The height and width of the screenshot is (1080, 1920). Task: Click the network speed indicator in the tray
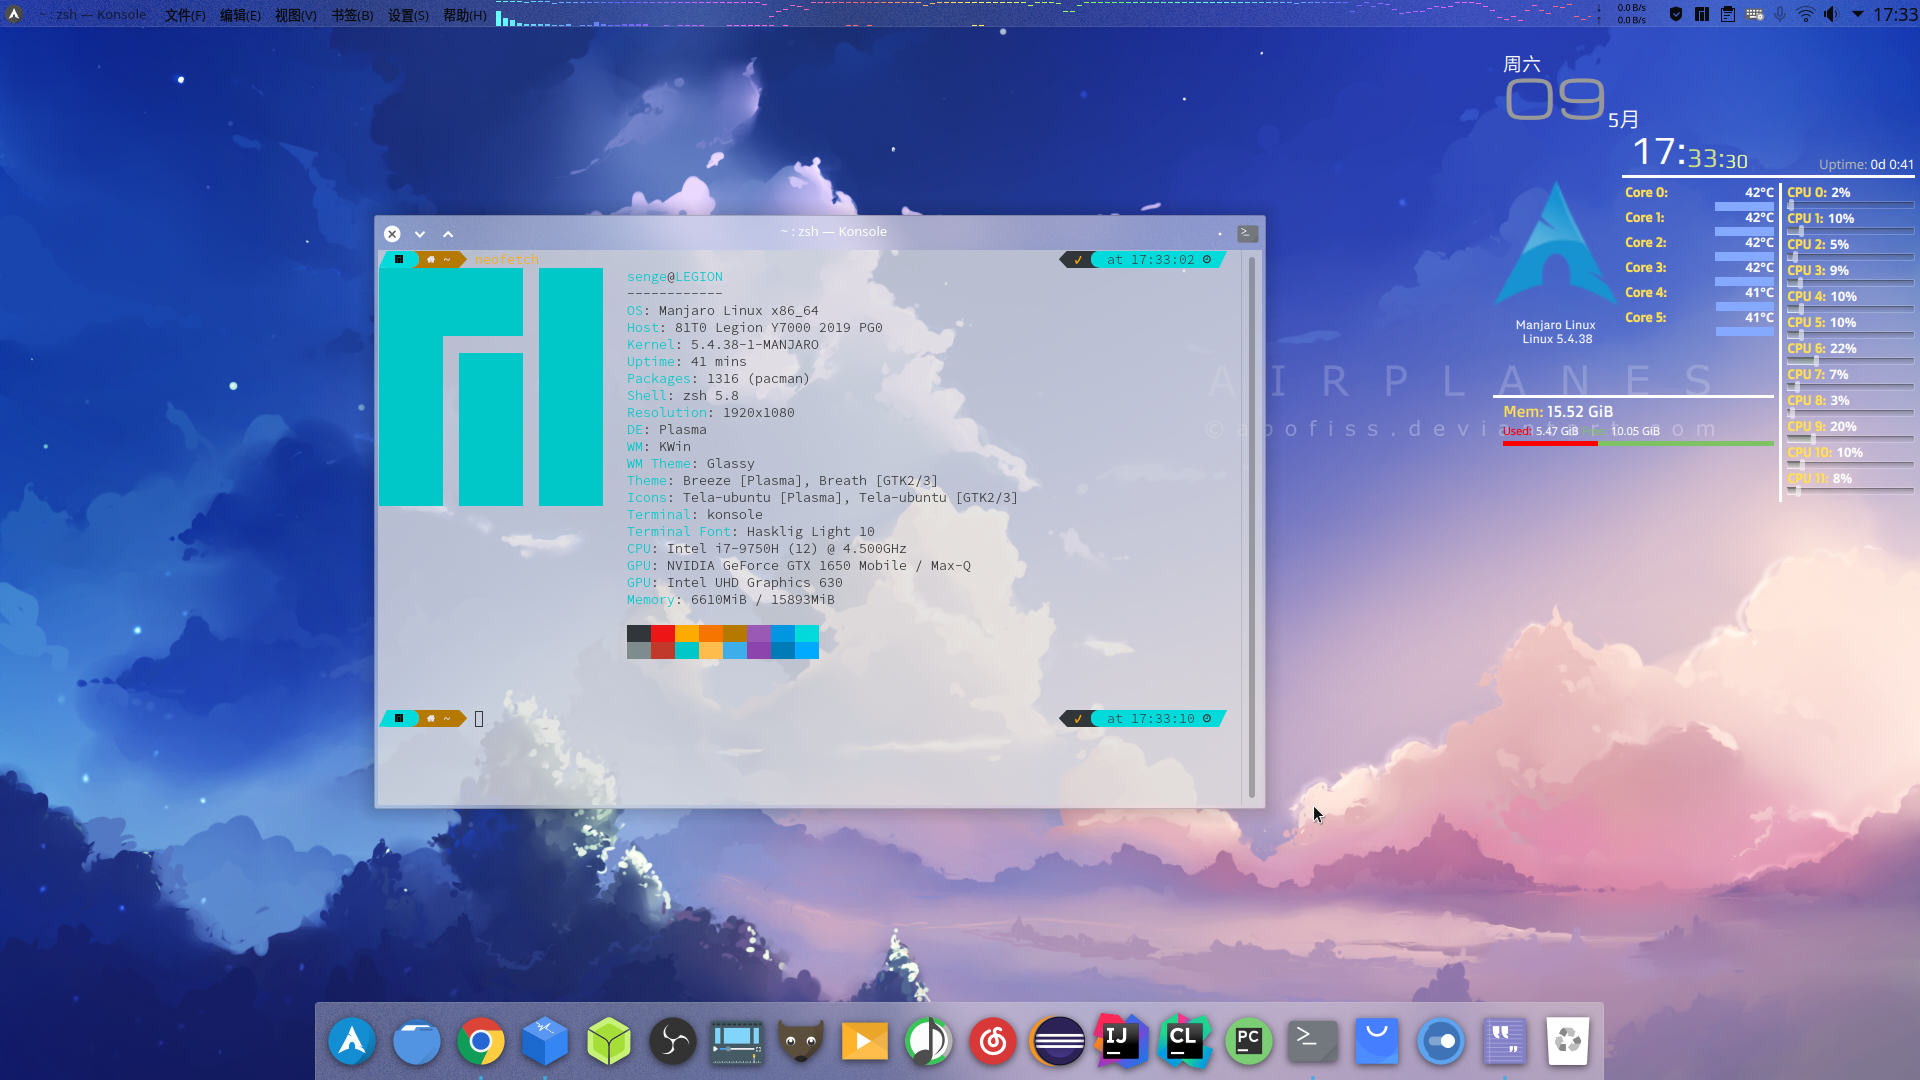(x=1630, y=14)
